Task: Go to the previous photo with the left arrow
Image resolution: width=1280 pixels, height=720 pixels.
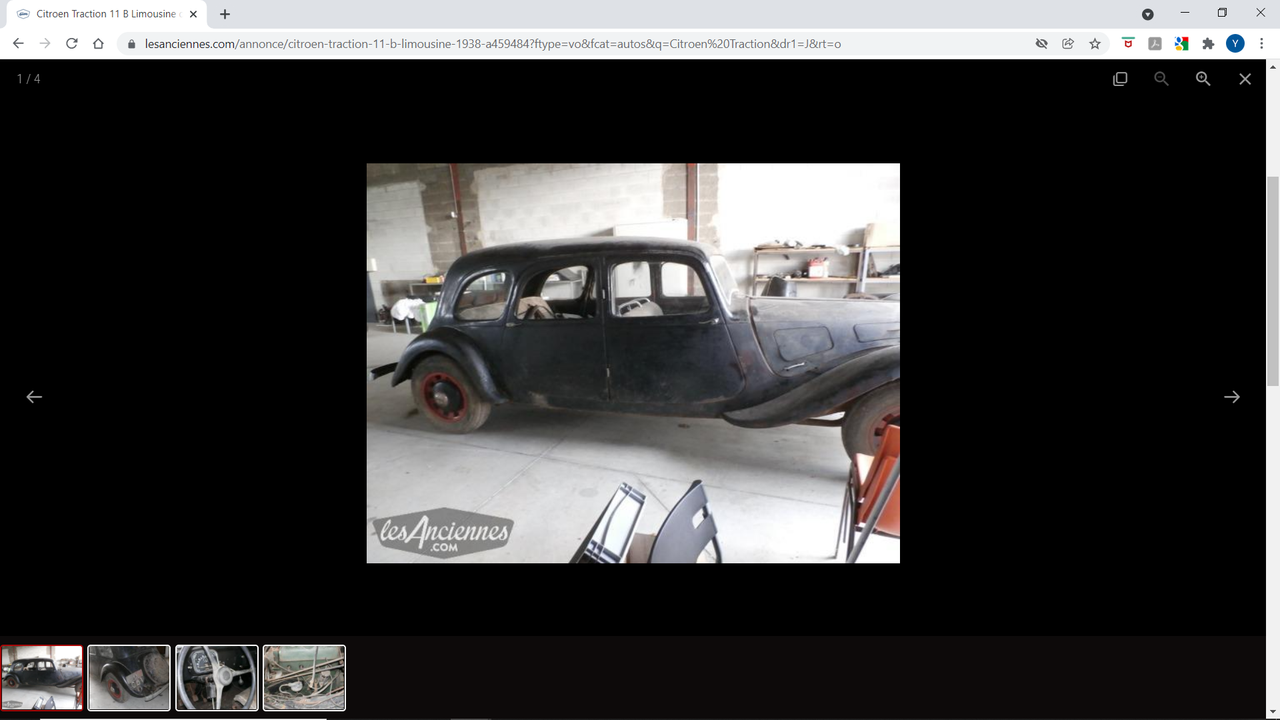Action: (34, 397)
